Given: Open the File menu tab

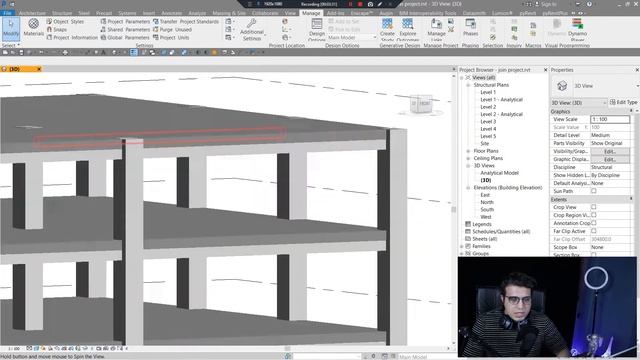Looking at the screenshot, I should [x=7, y=13].
